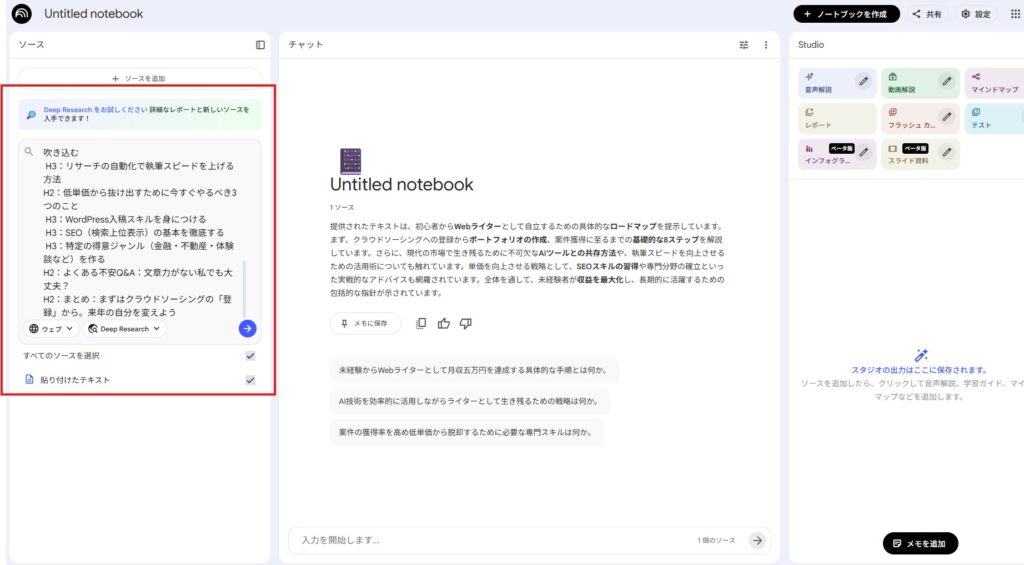The image size is (1024, 565).
Task: Collapse the ソース panel with the sidebar icon
Action: point(260,45)
